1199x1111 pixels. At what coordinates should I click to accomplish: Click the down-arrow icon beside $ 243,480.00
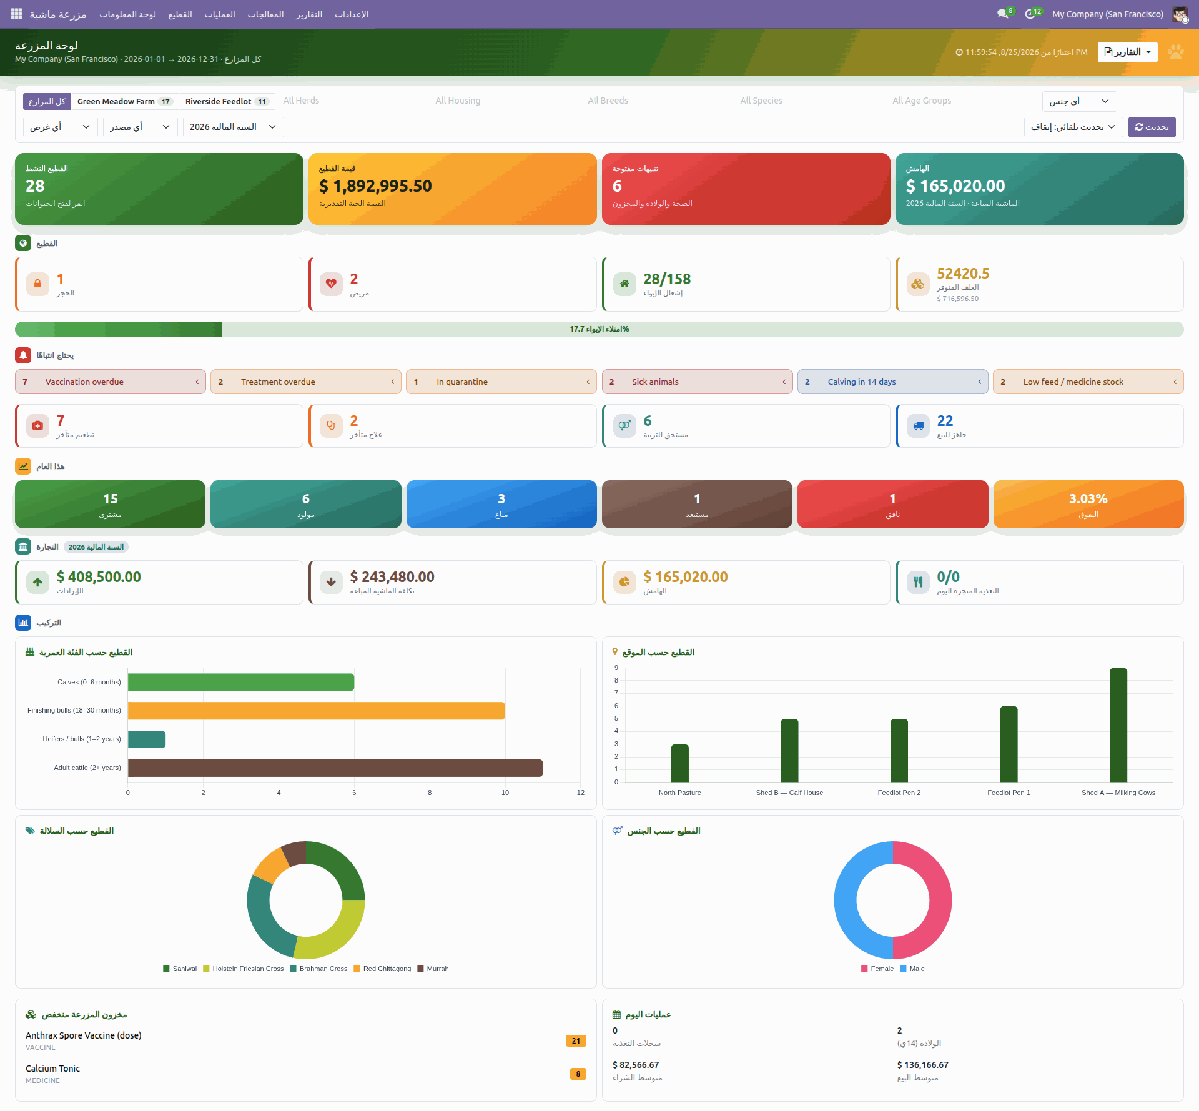point(331,582)
